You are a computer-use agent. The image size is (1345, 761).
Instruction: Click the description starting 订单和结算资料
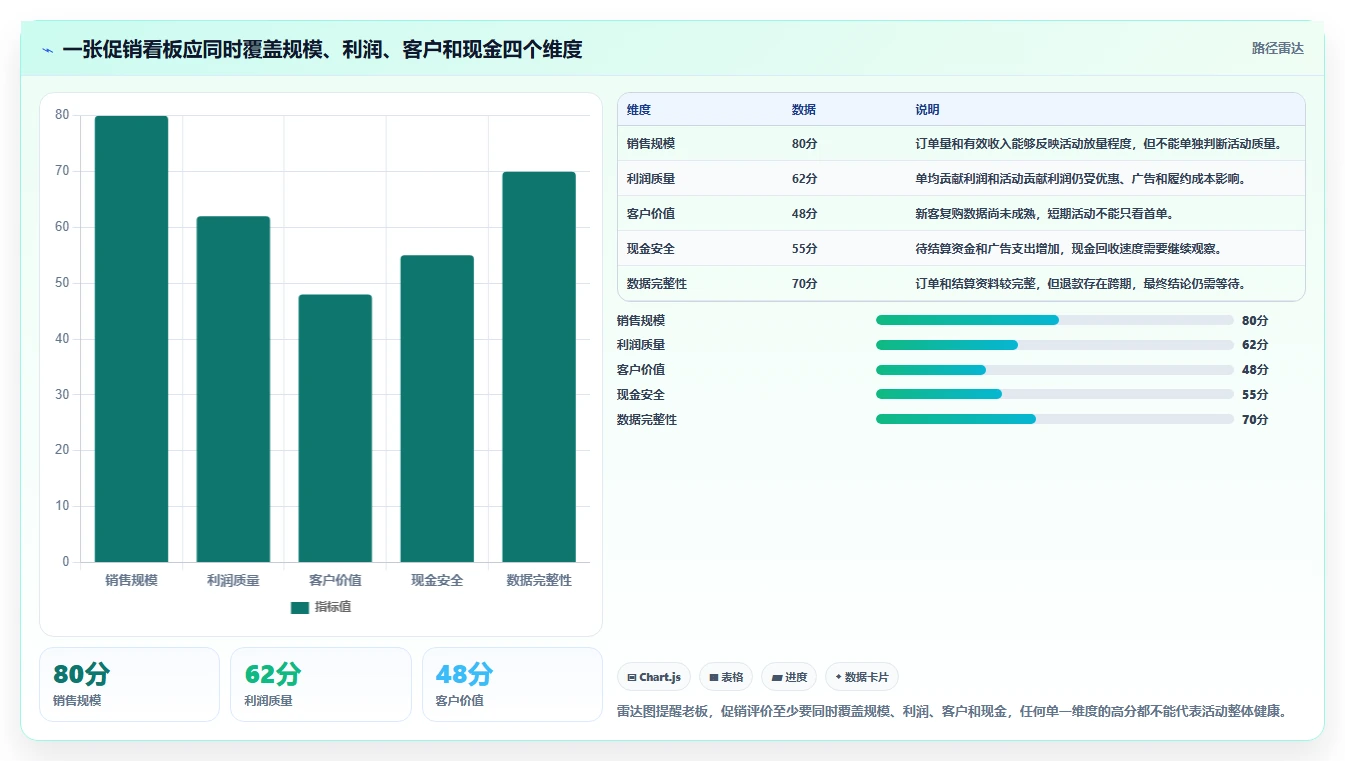(x=1081, y=284)
